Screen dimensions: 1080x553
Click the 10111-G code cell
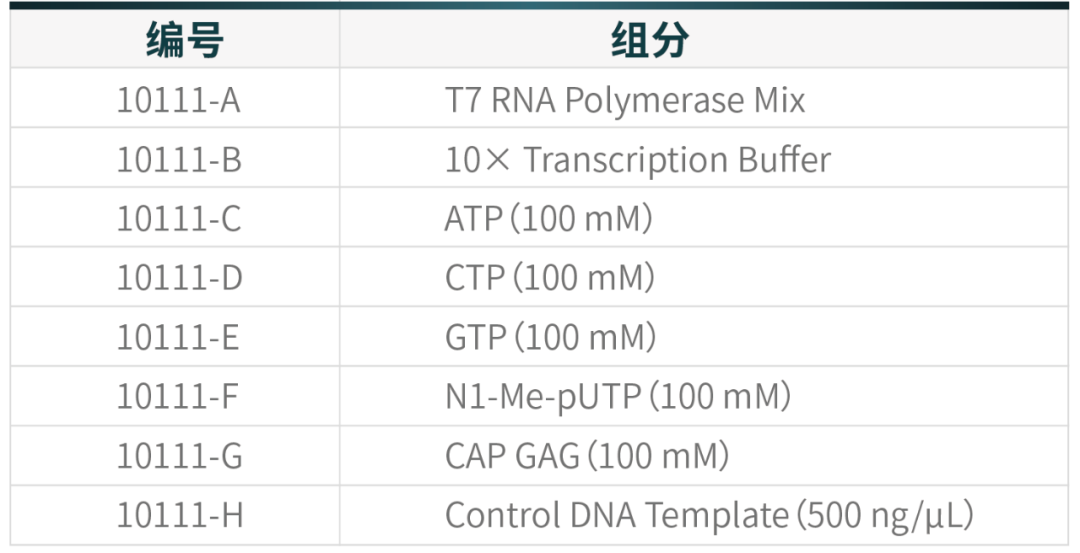(x=175, y=455)
